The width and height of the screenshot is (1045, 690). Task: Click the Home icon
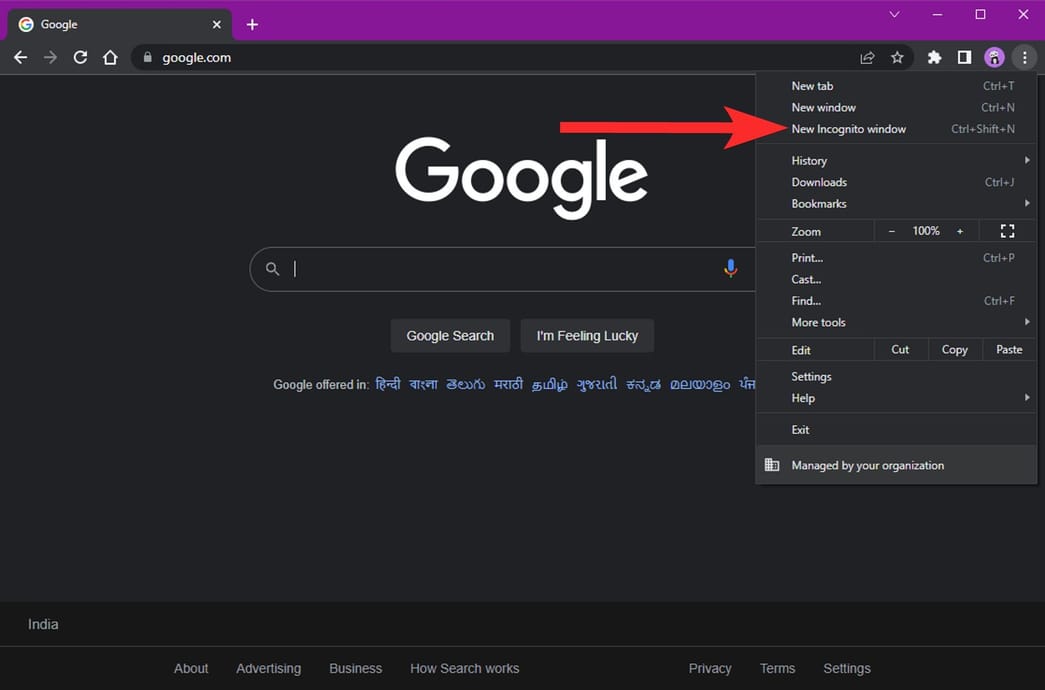click(110, 57)
